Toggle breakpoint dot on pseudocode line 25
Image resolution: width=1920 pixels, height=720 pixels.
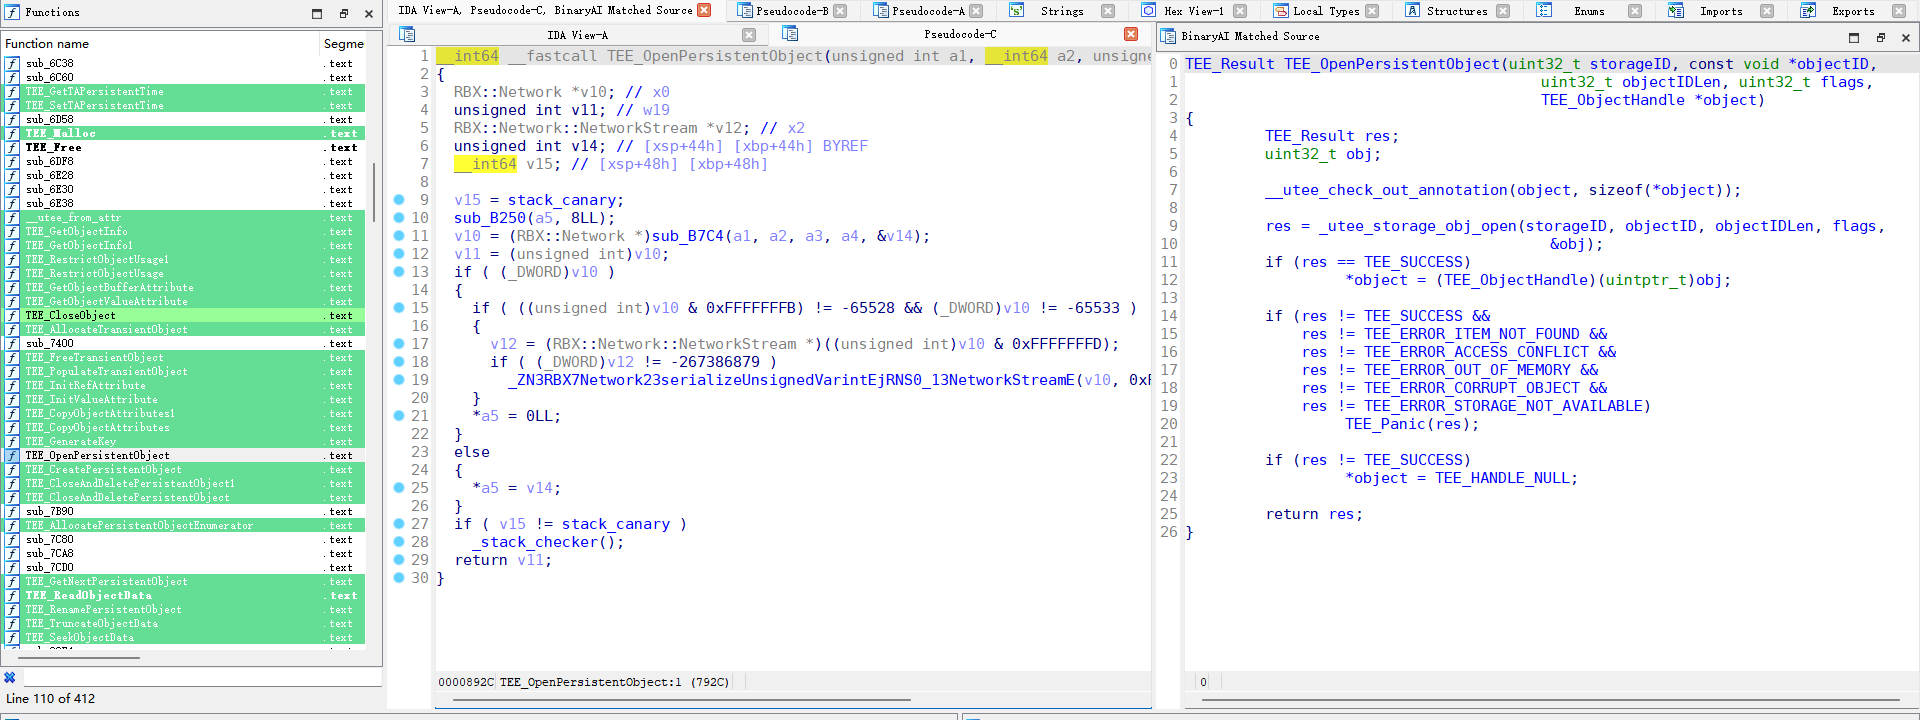[399, 488]
